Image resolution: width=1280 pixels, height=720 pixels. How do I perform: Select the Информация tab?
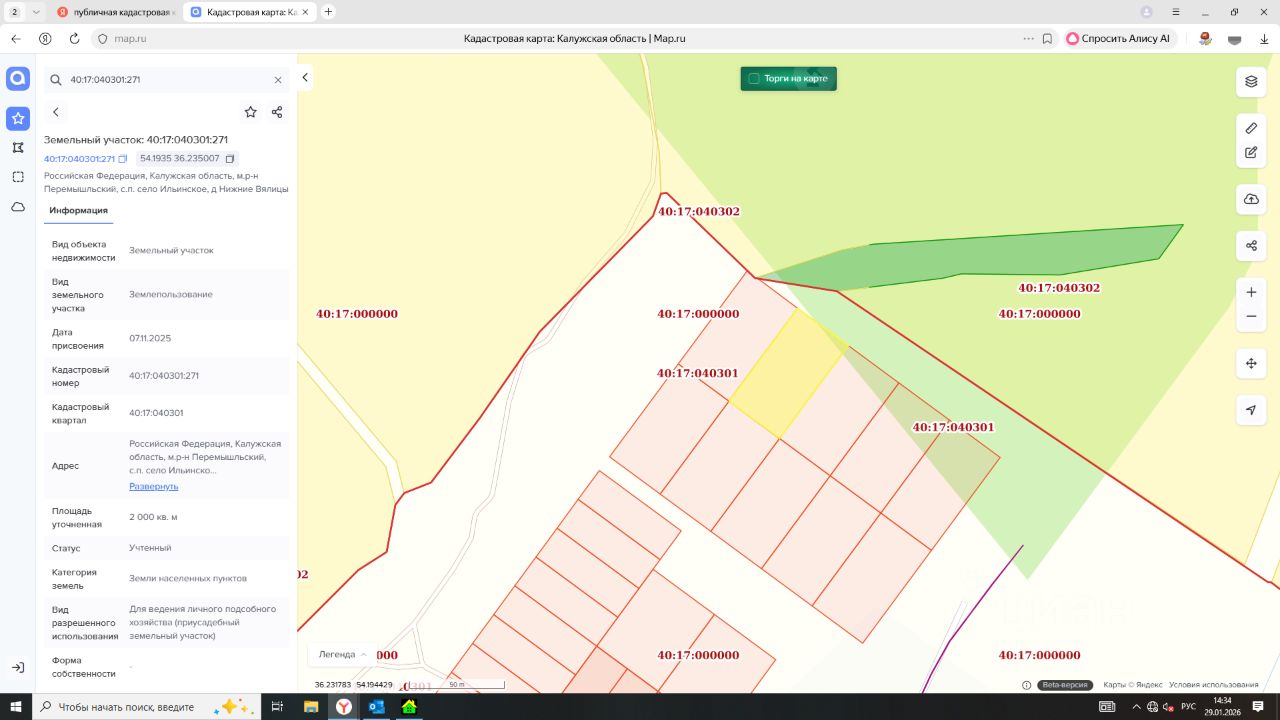78,210
